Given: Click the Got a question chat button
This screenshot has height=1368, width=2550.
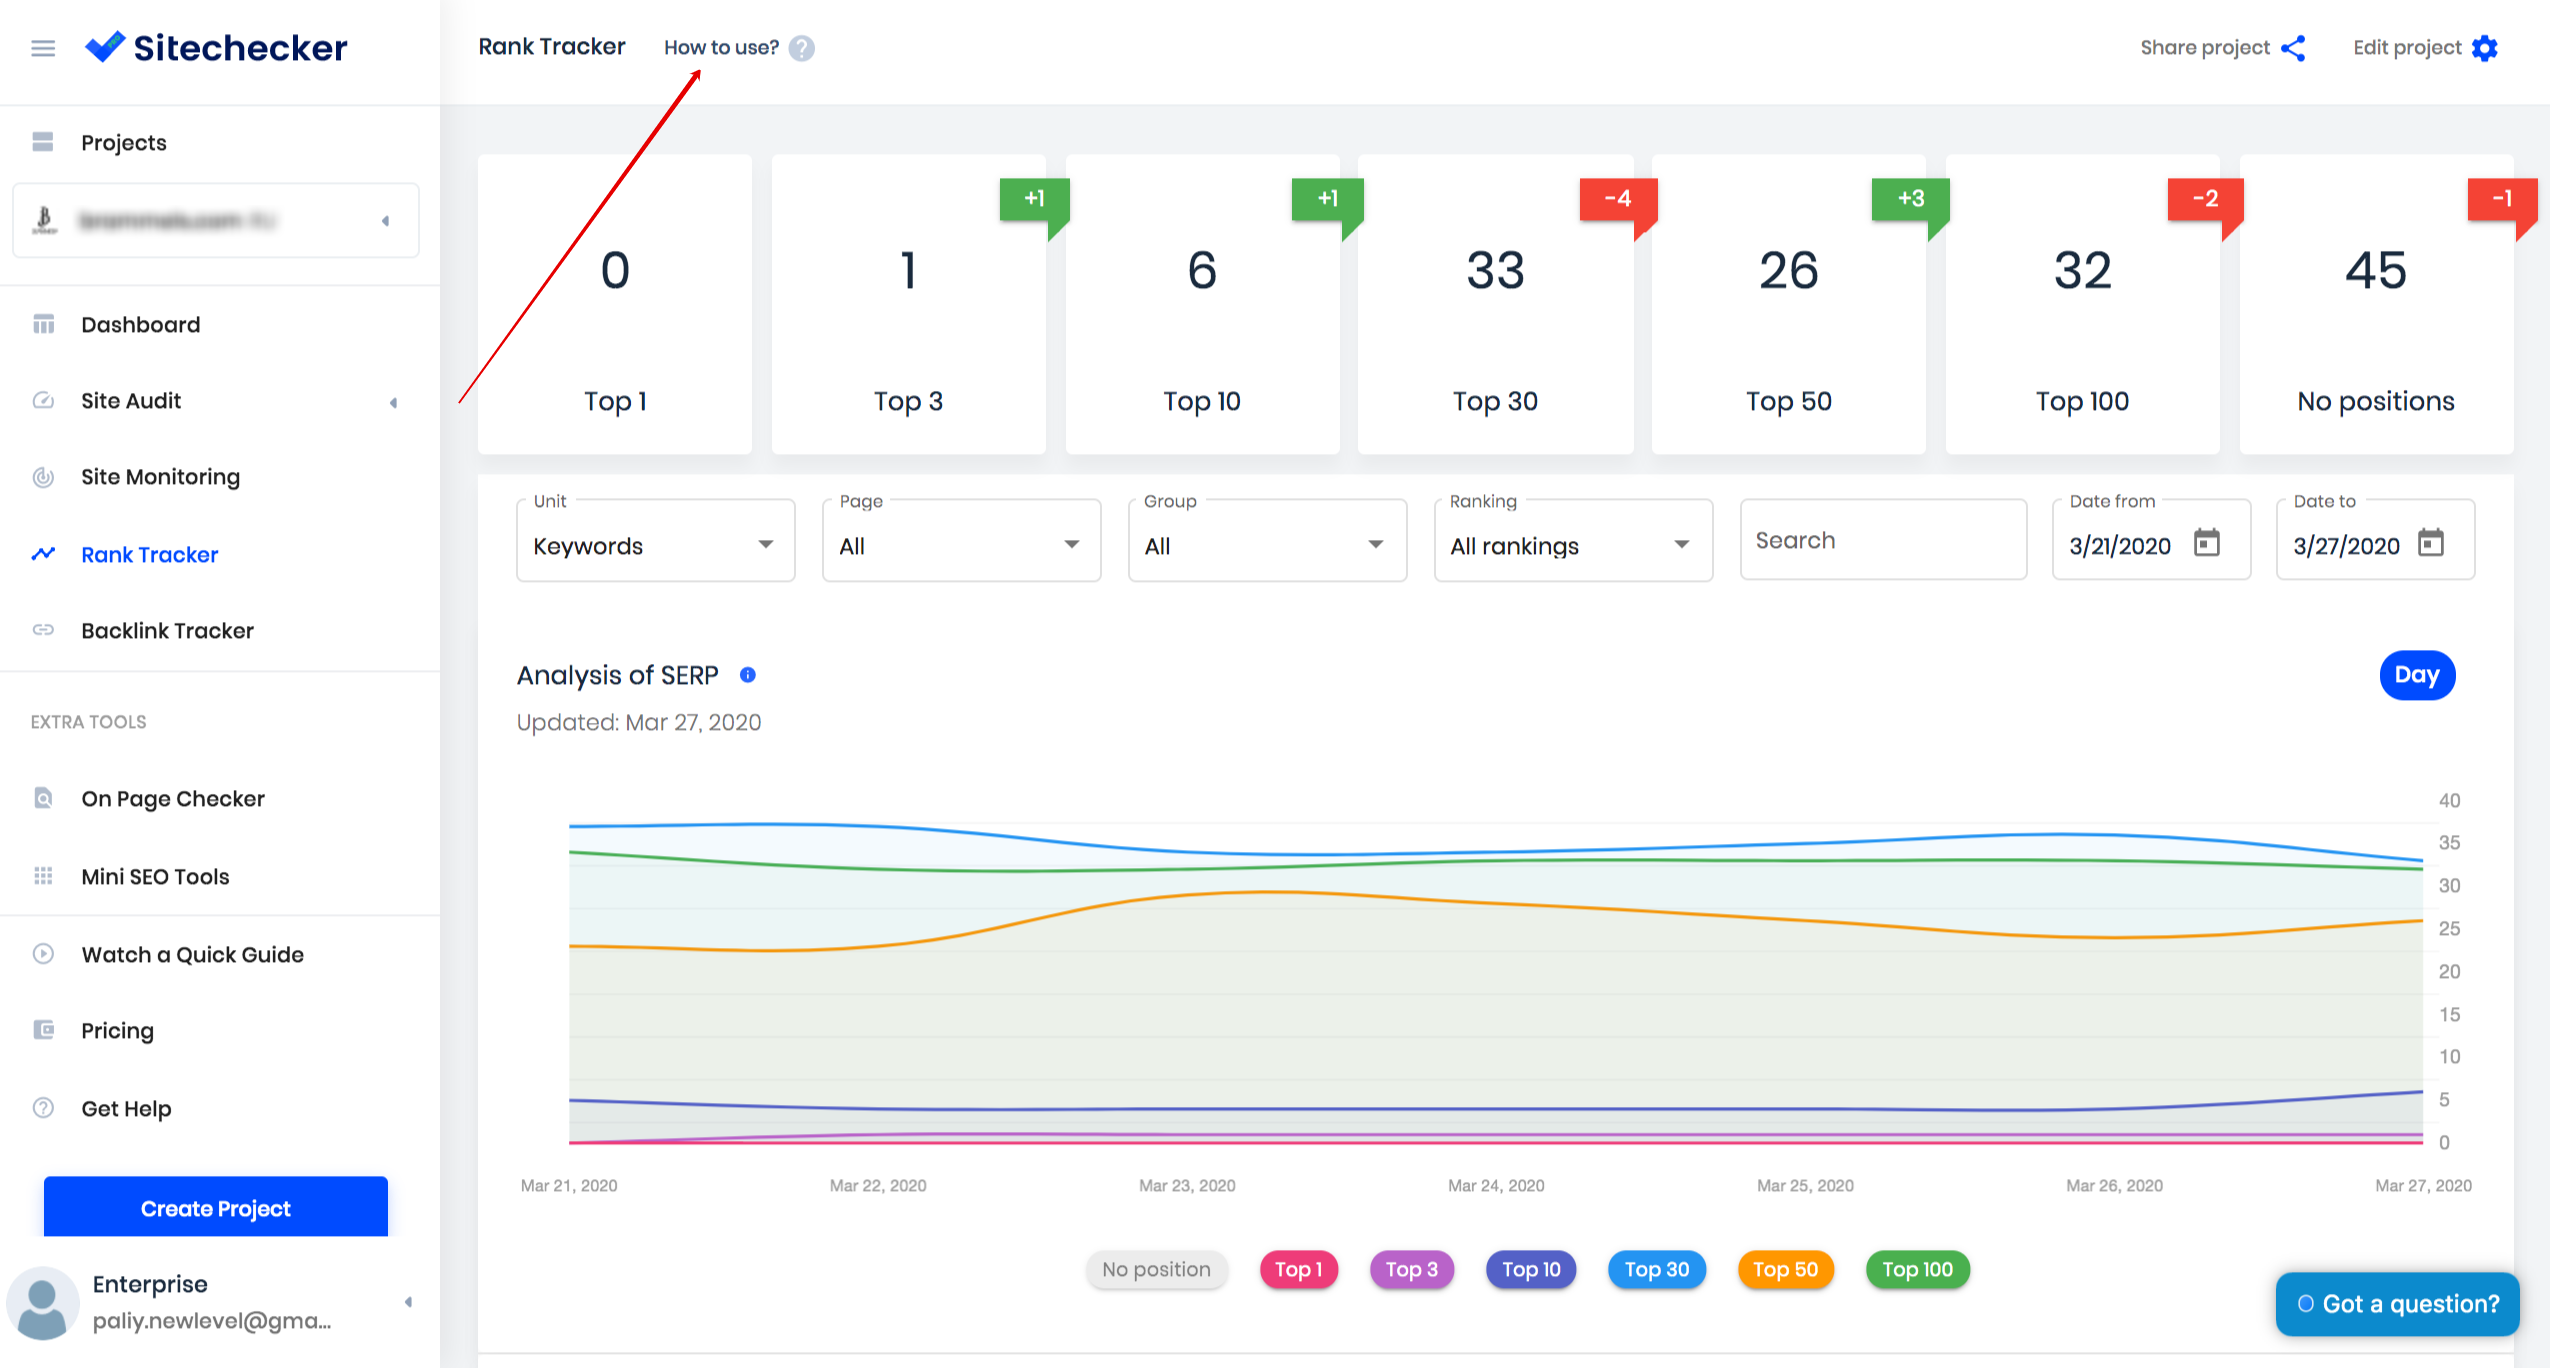Looking at the screenshot, I should (x=2397, y=1304).
